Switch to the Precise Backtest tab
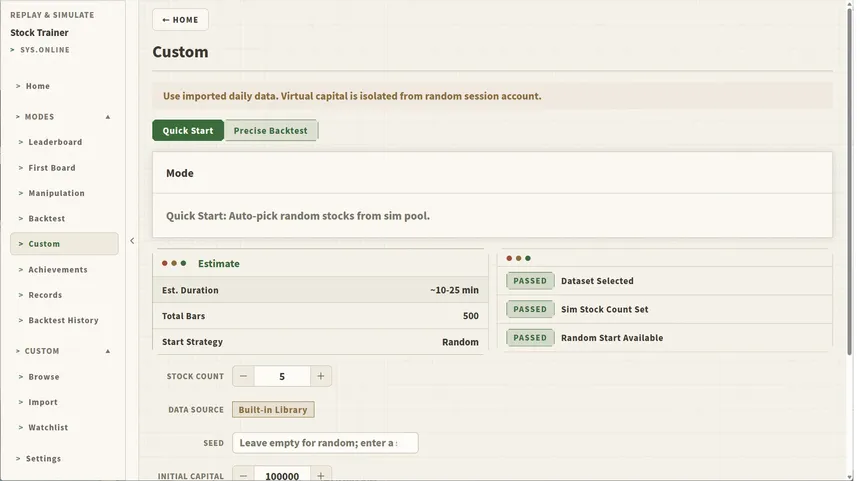Screen dimensions: 860x481 coord(270,131)
